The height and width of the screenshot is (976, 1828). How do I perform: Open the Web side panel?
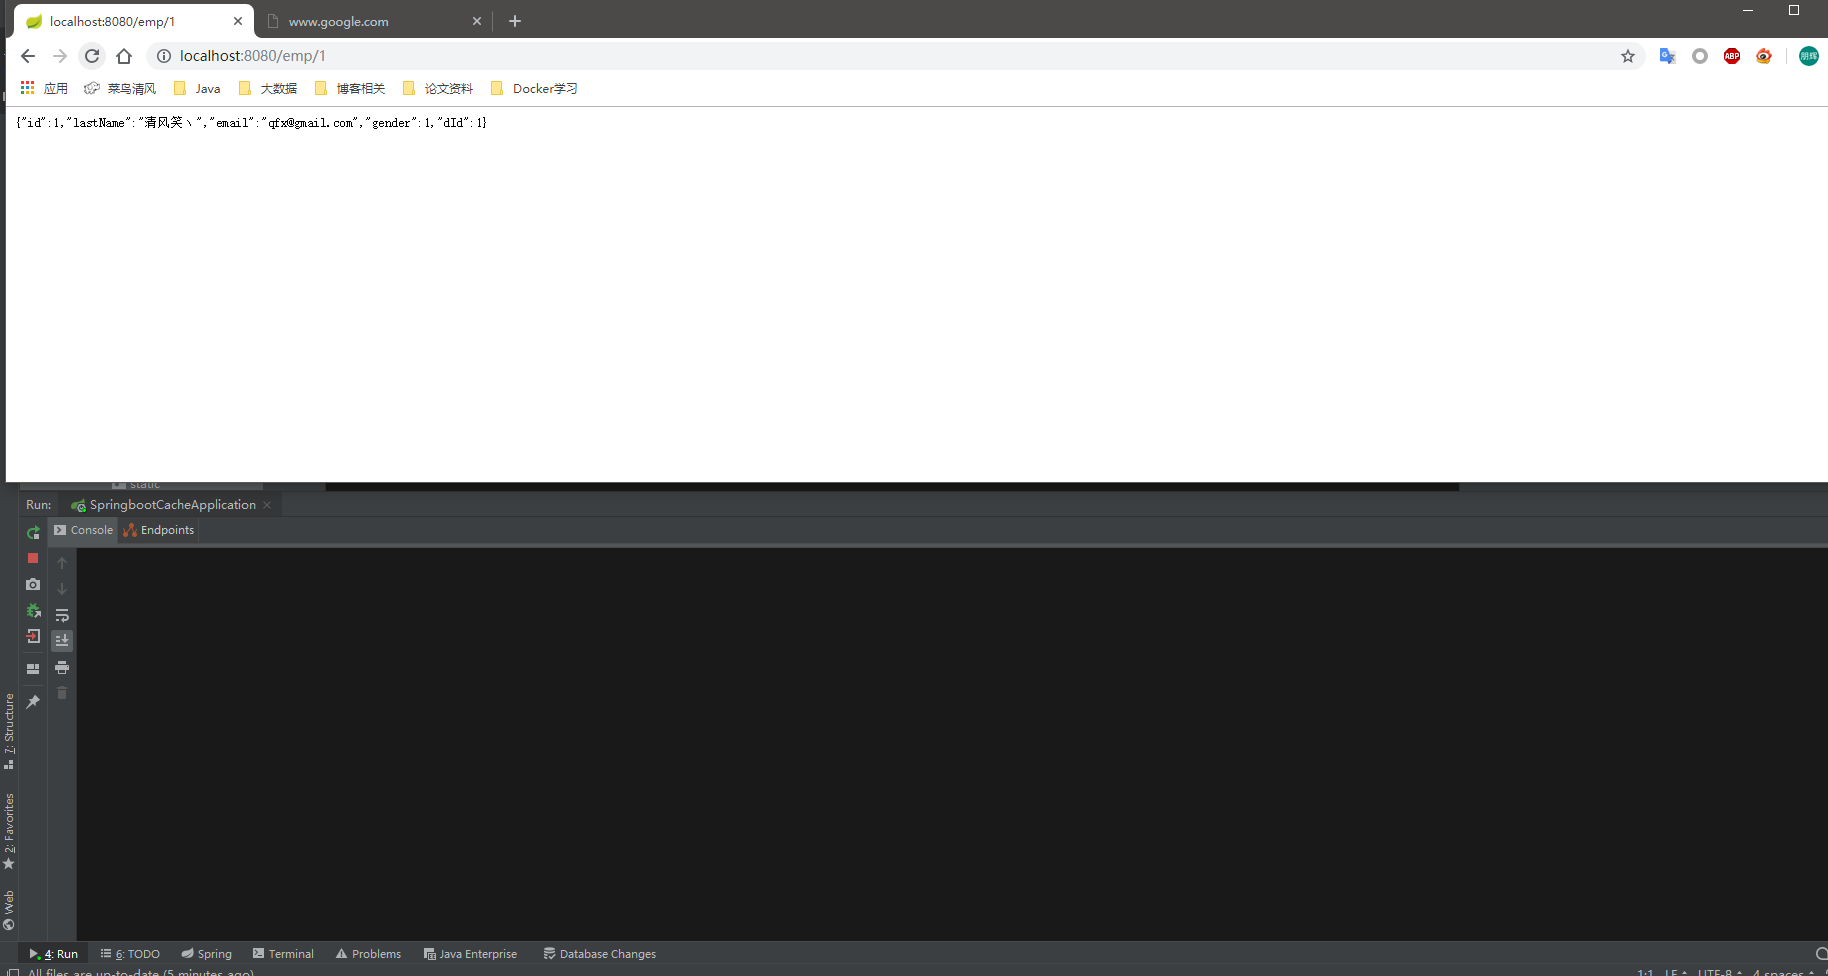tap(9, 910)
